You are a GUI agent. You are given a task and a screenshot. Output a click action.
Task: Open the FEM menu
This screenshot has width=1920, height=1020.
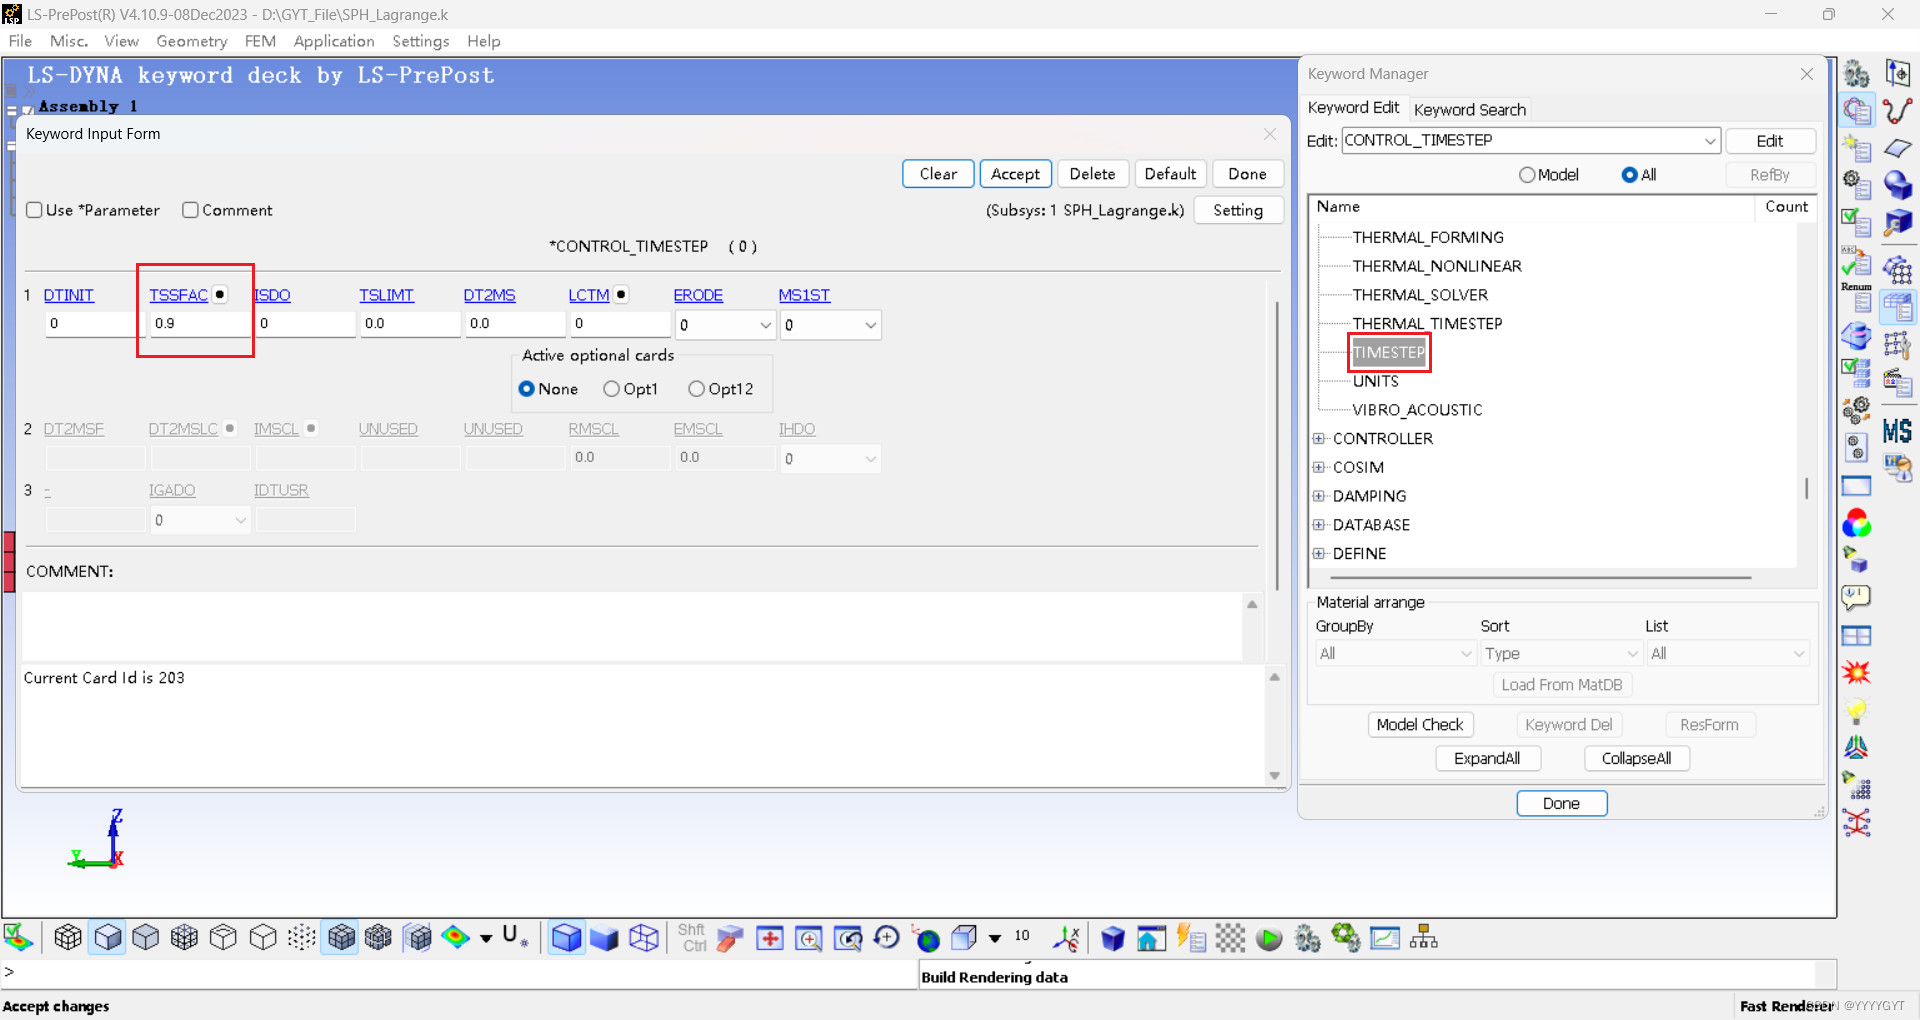pos(260,41)
